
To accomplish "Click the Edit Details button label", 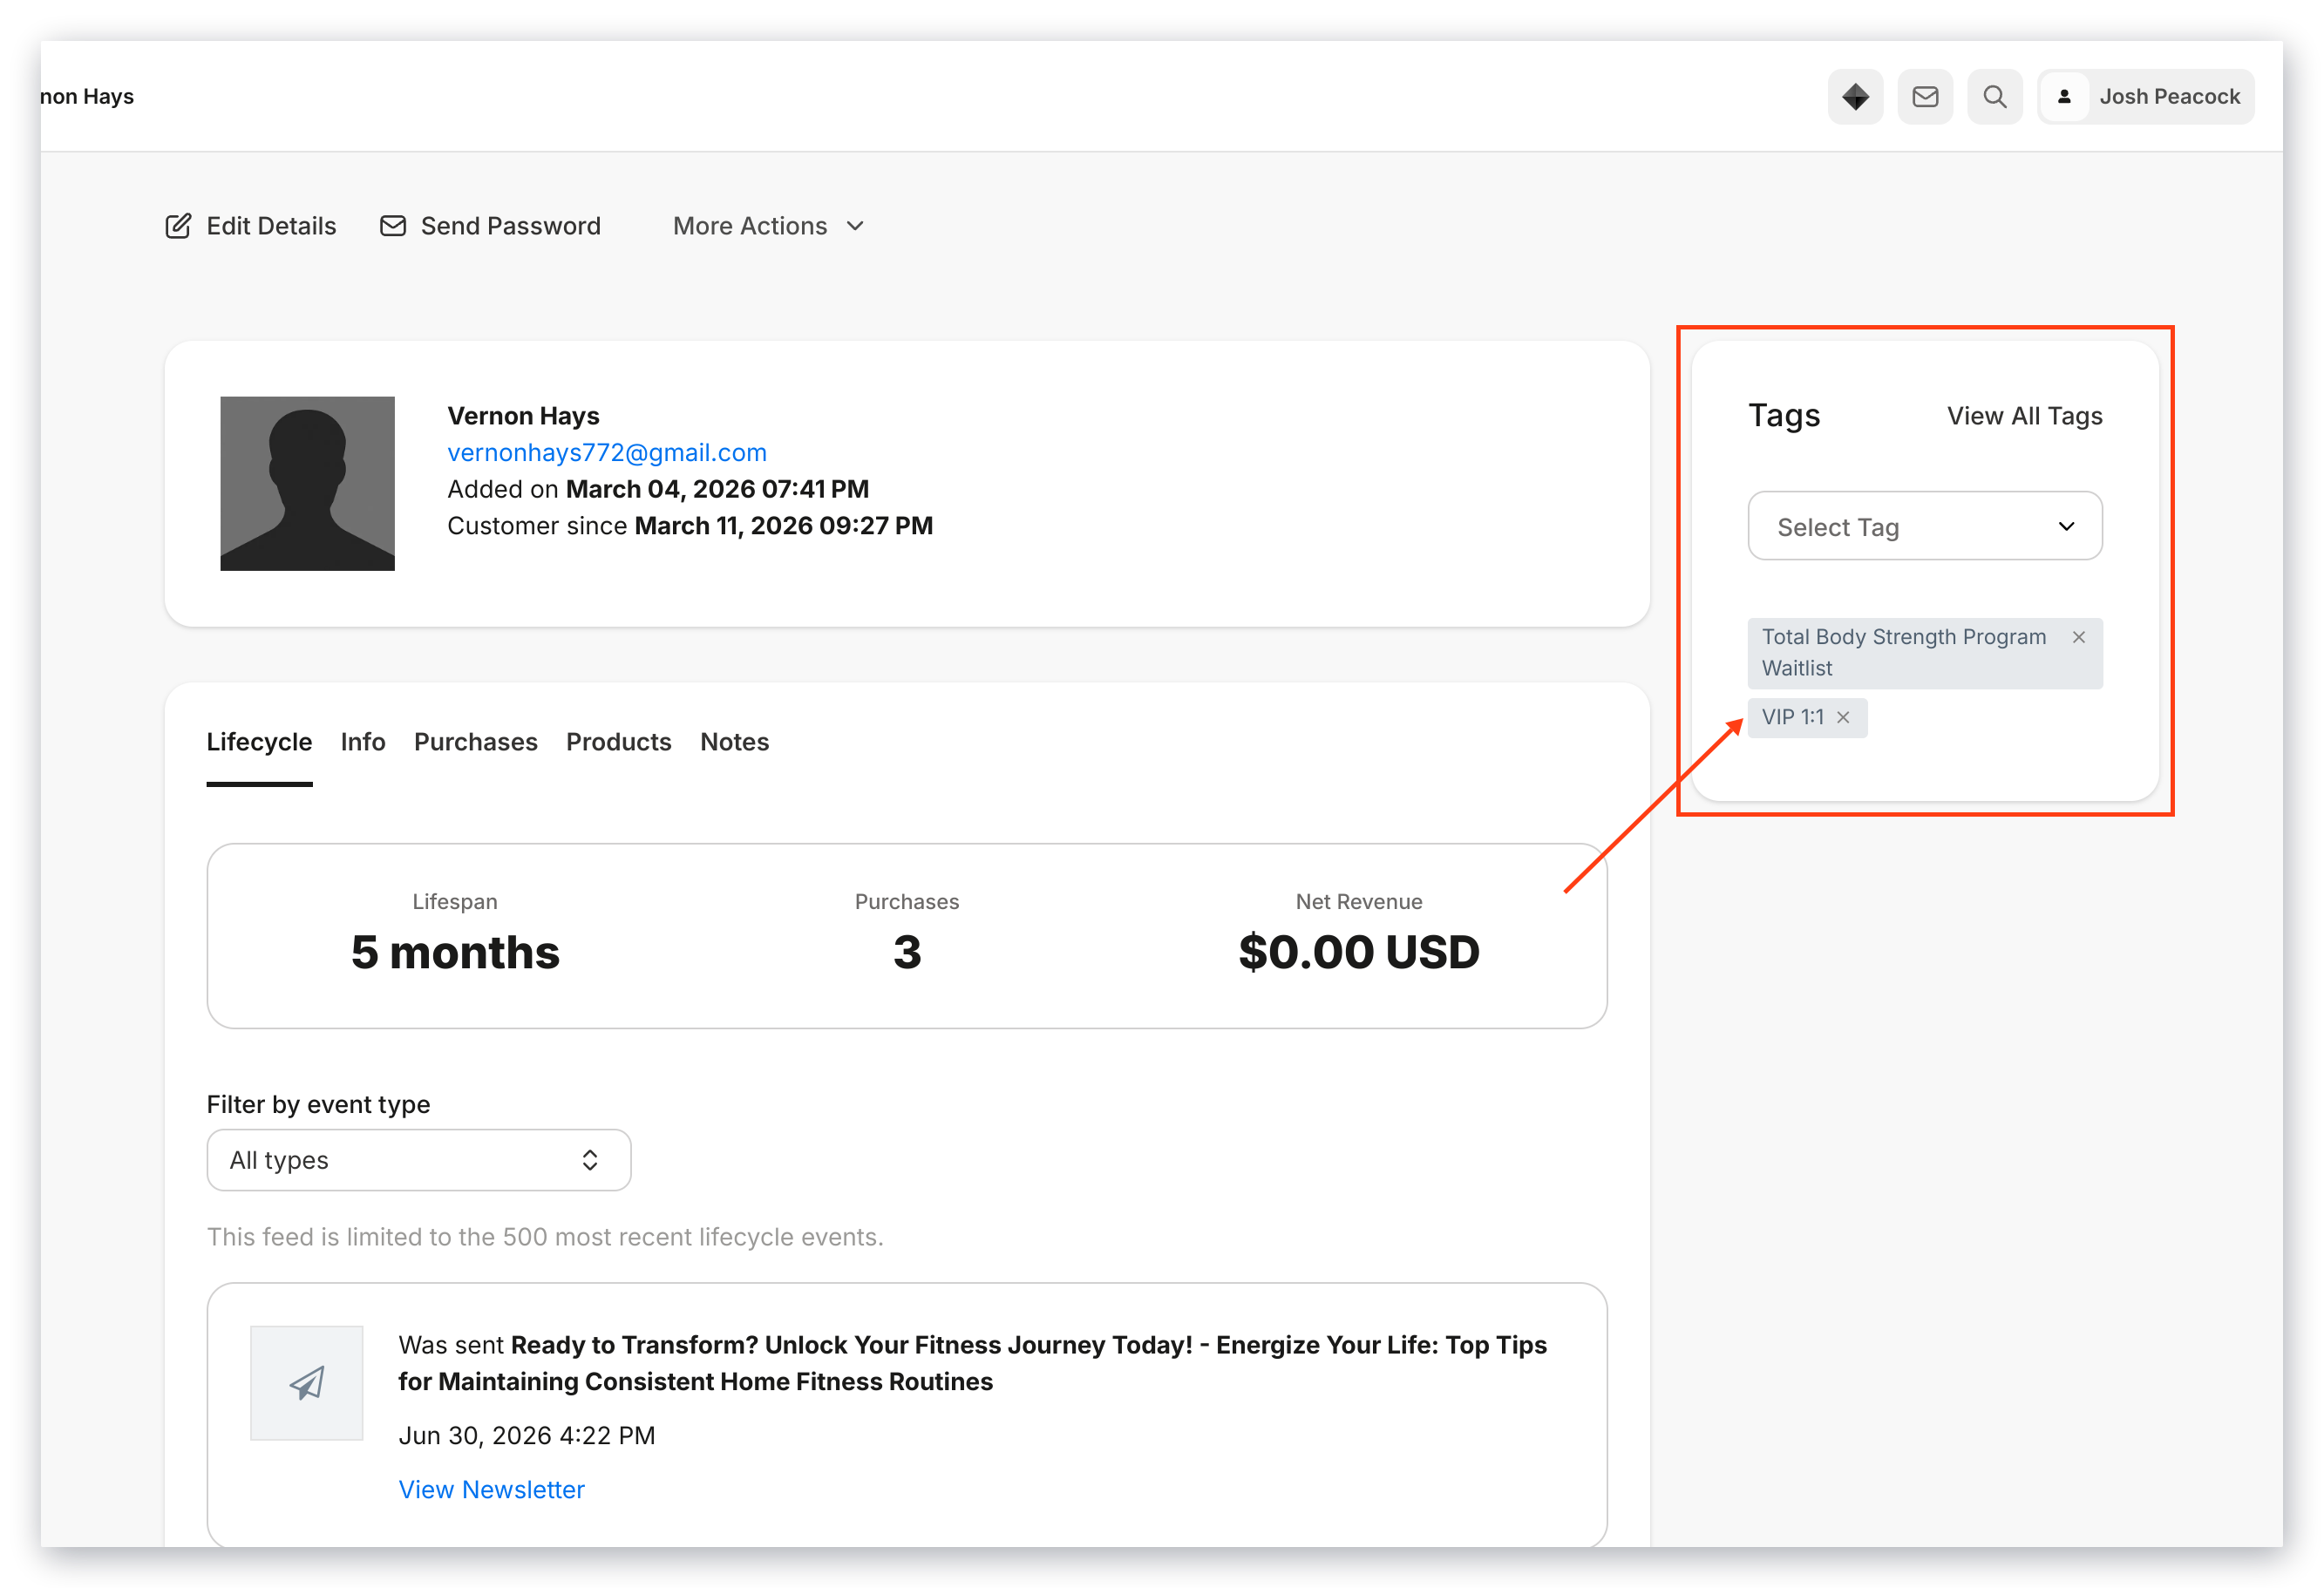I will (x=271, y=226).
